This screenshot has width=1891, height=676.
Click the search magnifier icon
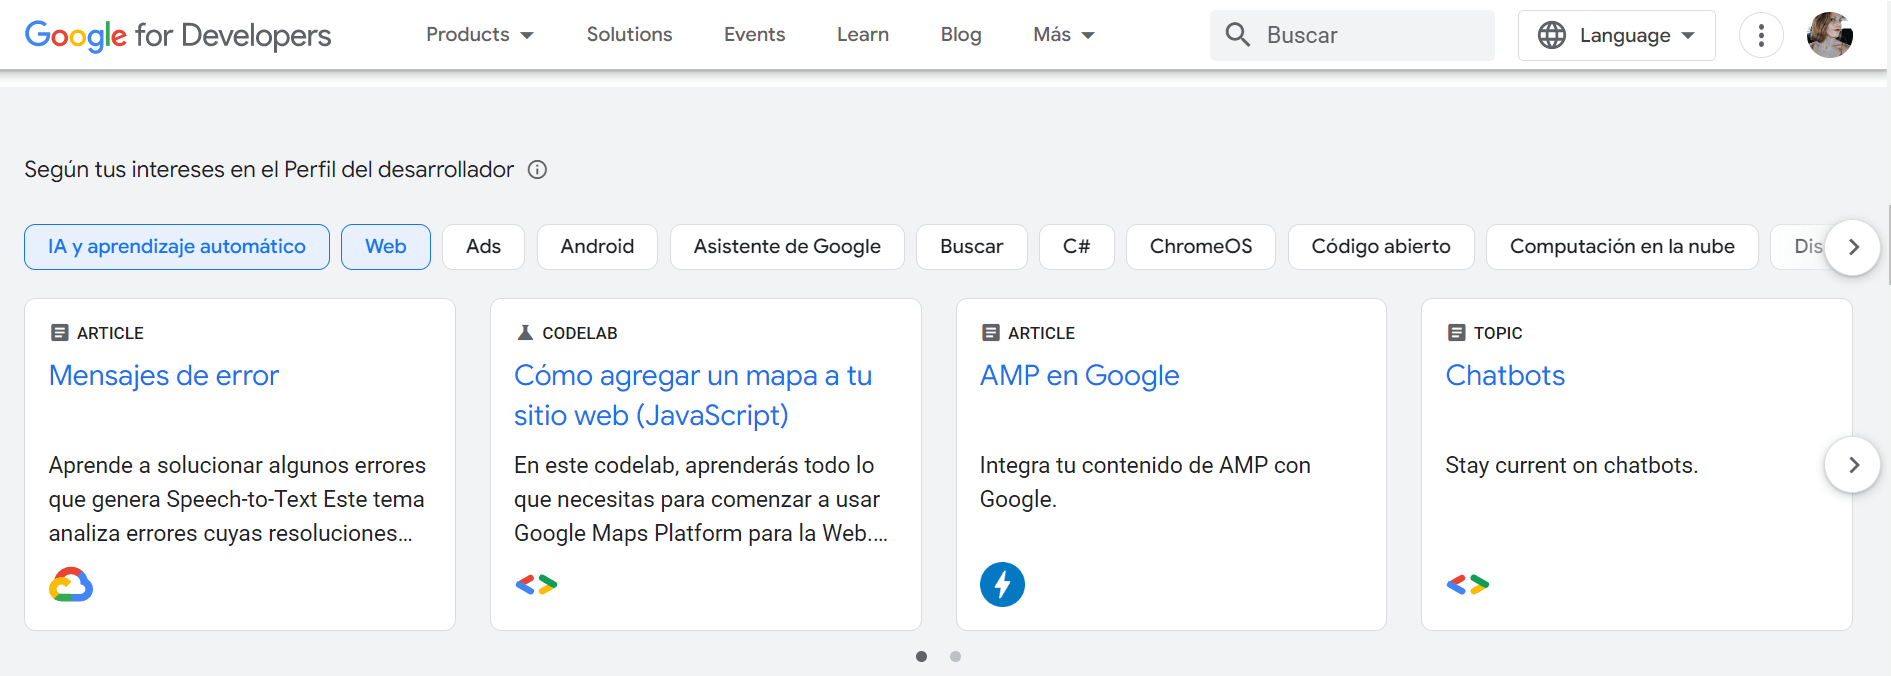(1237, 35)
